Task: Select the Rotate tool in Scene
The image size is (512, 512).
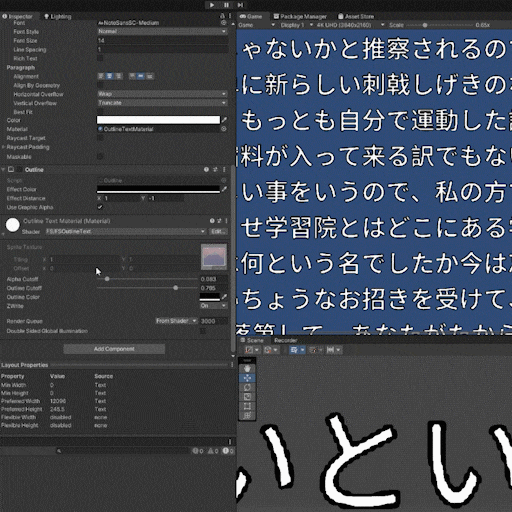Action: point(247,387)
